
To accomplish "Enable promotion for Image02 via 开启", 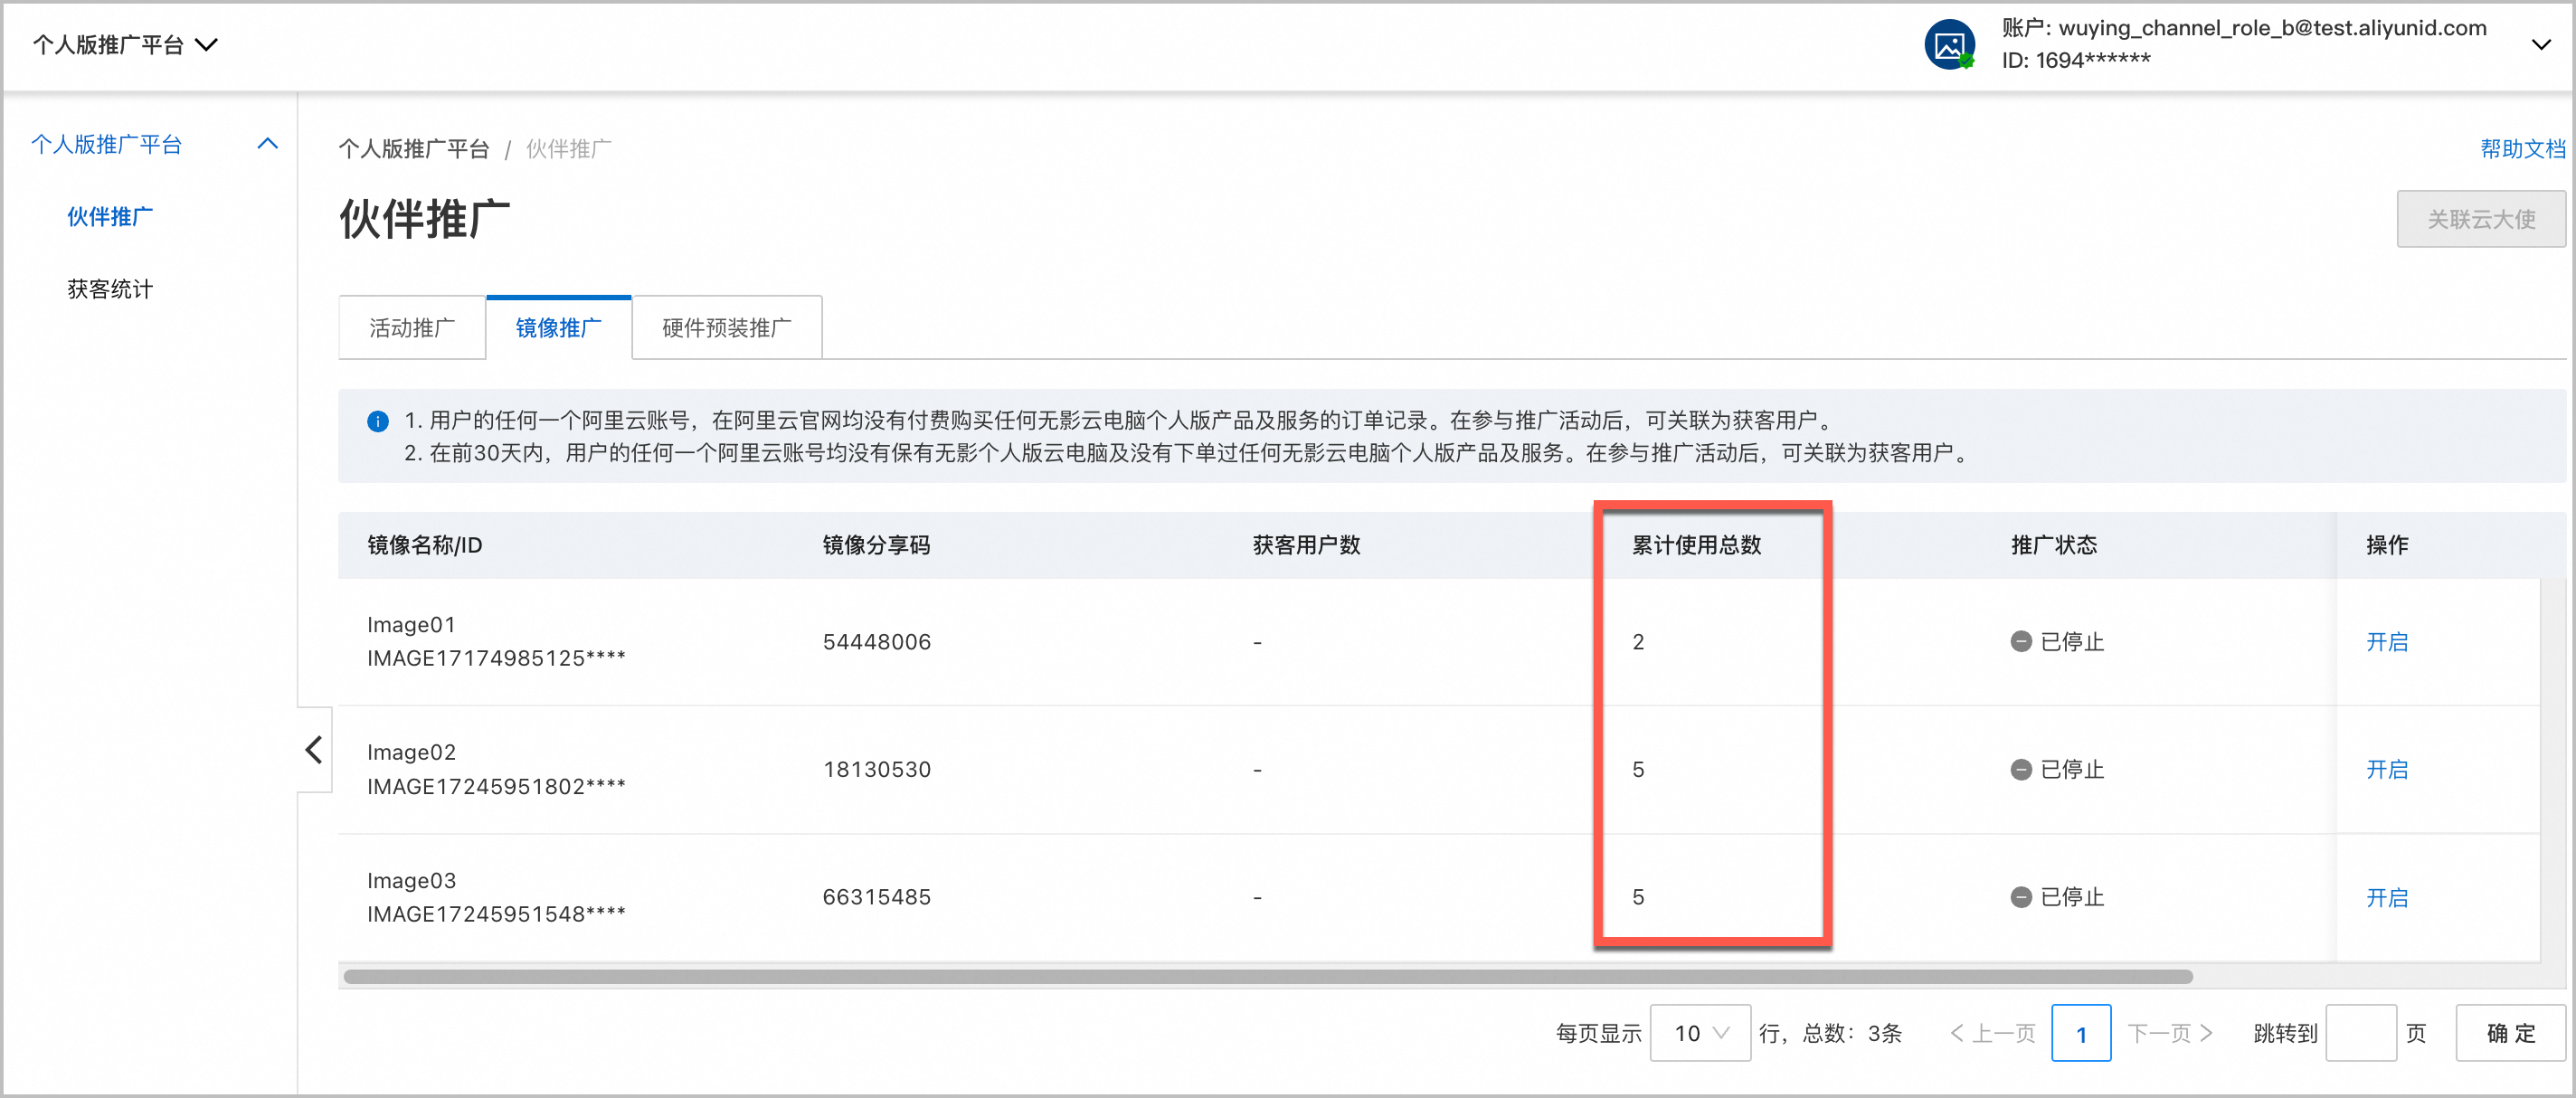I will tap(2388, 768).
